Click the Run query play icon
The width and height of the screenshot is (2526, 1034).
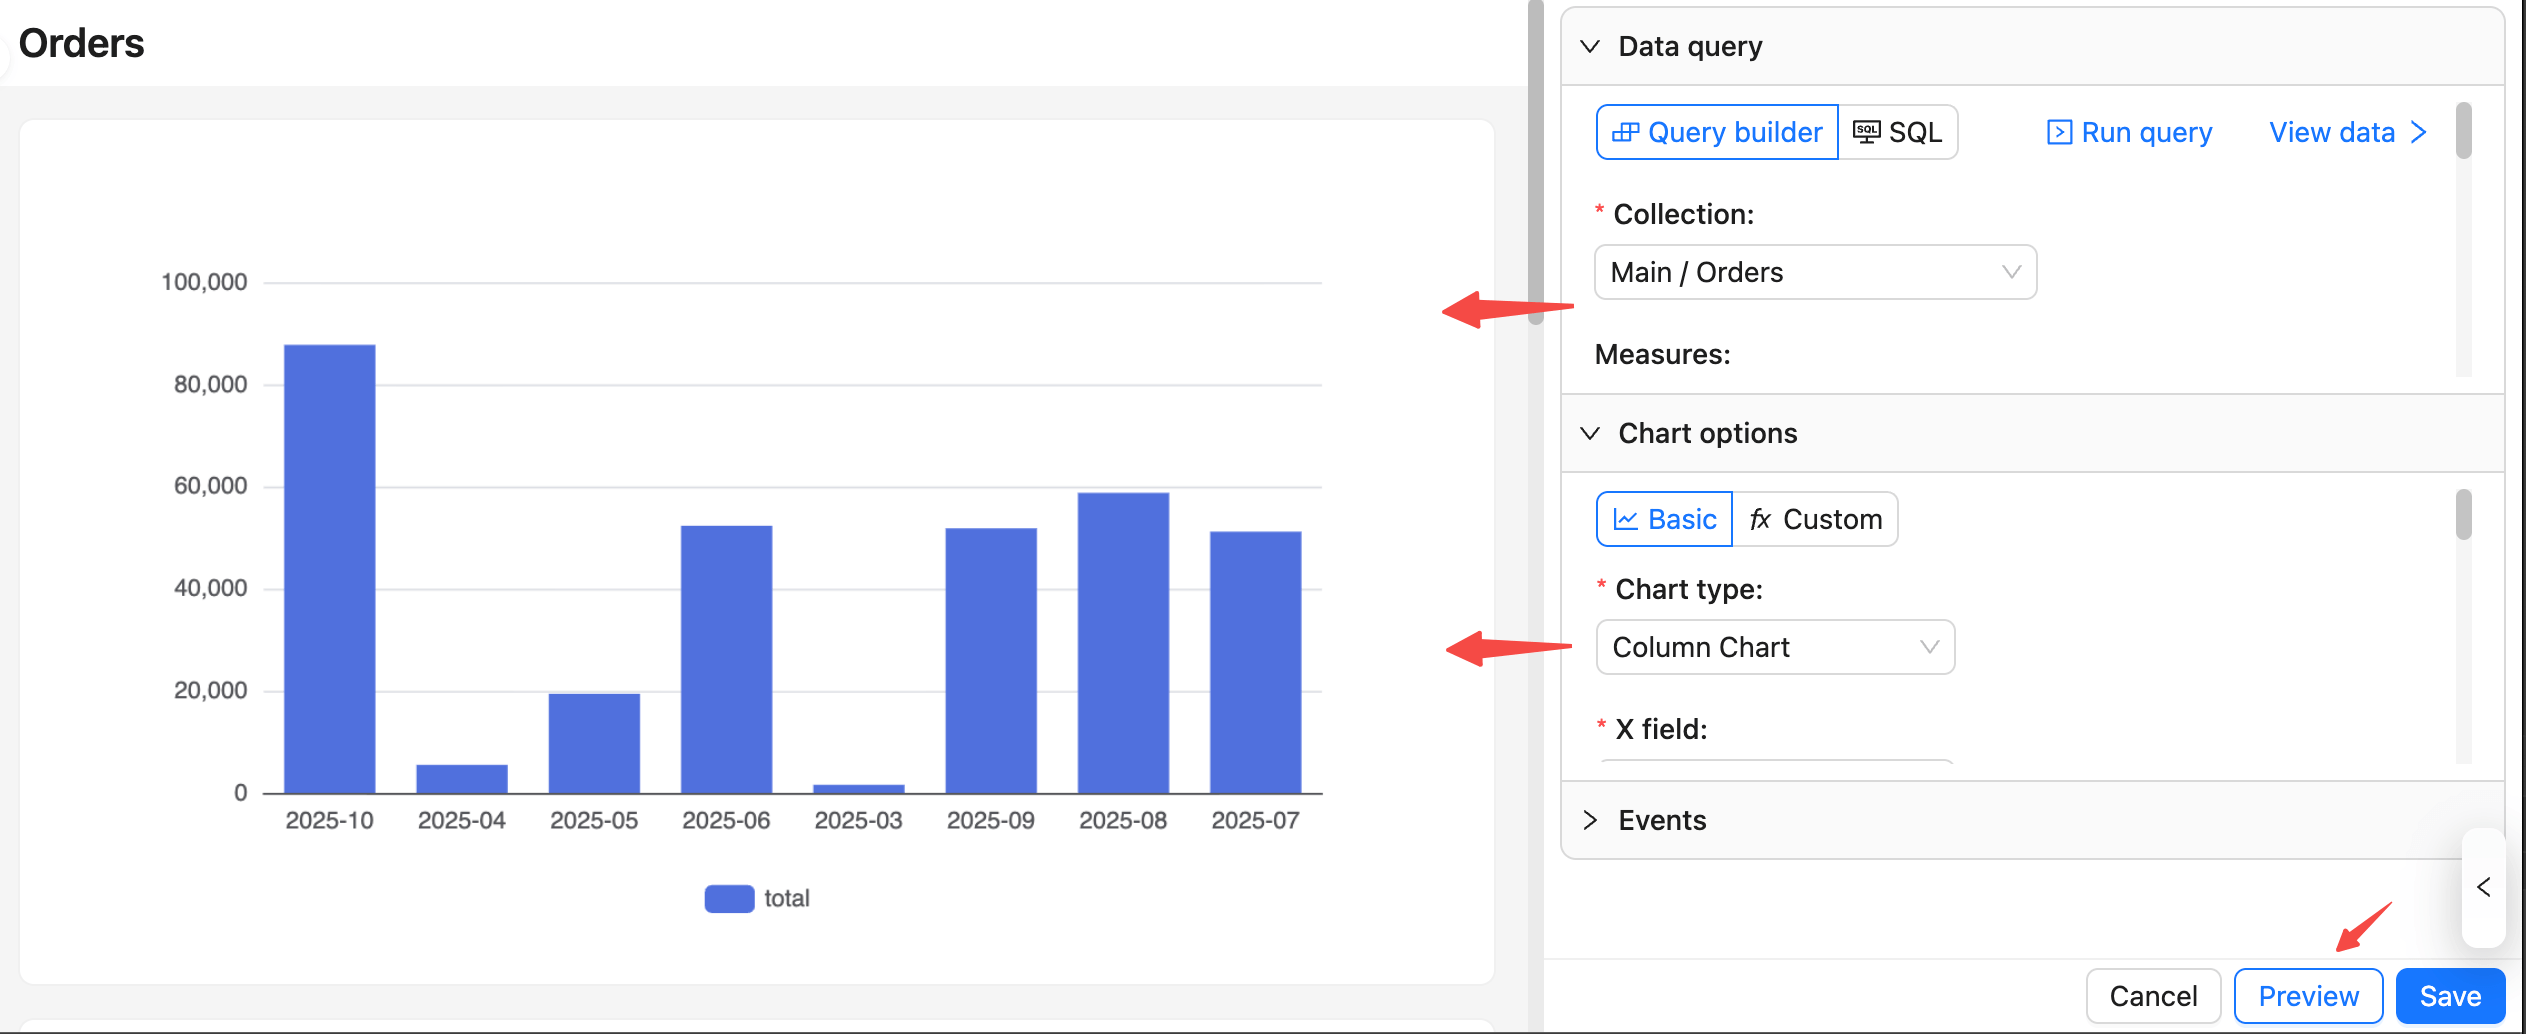[x=2059, y=132]
